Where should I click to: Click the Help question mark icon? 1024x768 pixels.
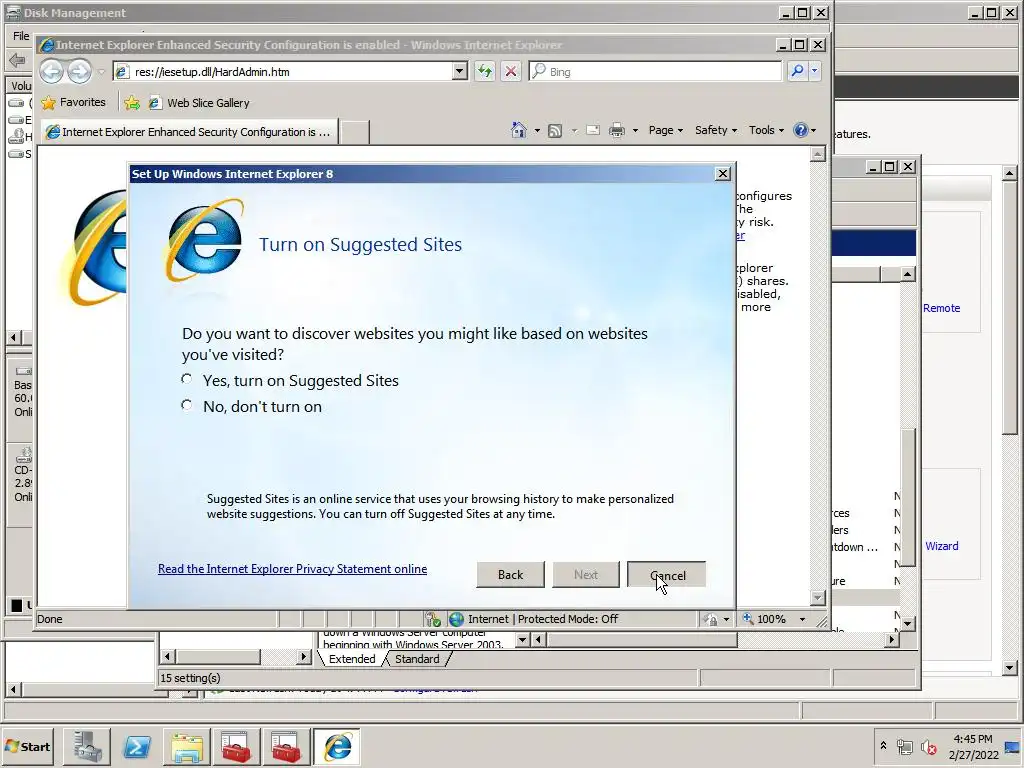801,130
